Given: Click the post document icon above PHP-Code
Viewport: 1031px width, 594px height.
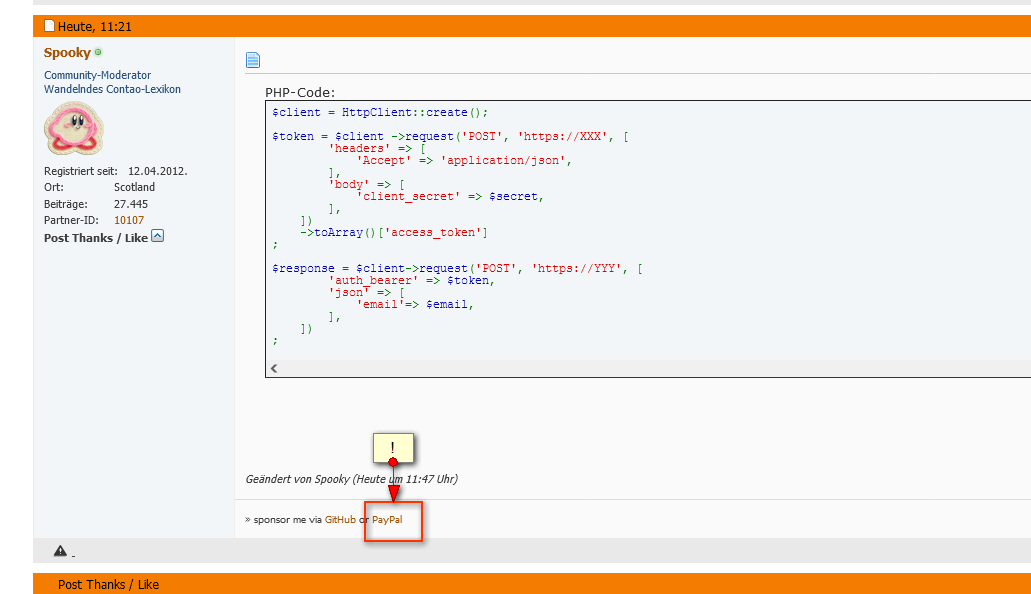Looking at the screenshot, I should [x=252, y=60].
